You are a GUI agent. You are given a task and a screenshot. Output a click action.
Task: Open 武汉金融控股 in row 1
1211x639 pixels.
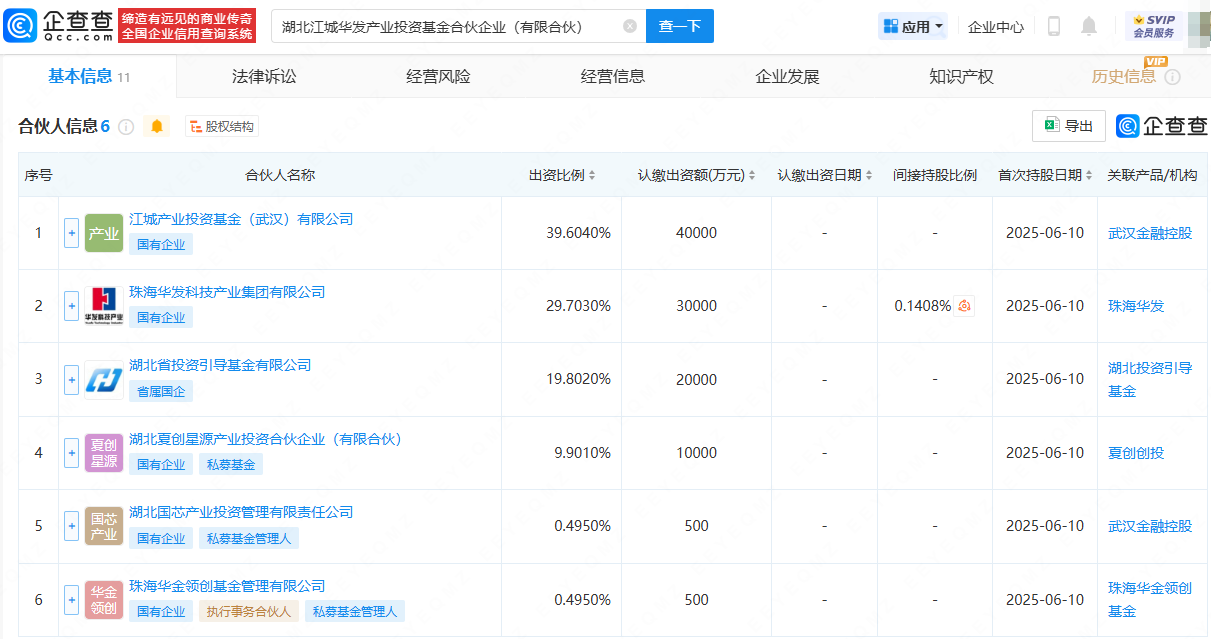coord(1150,233)
